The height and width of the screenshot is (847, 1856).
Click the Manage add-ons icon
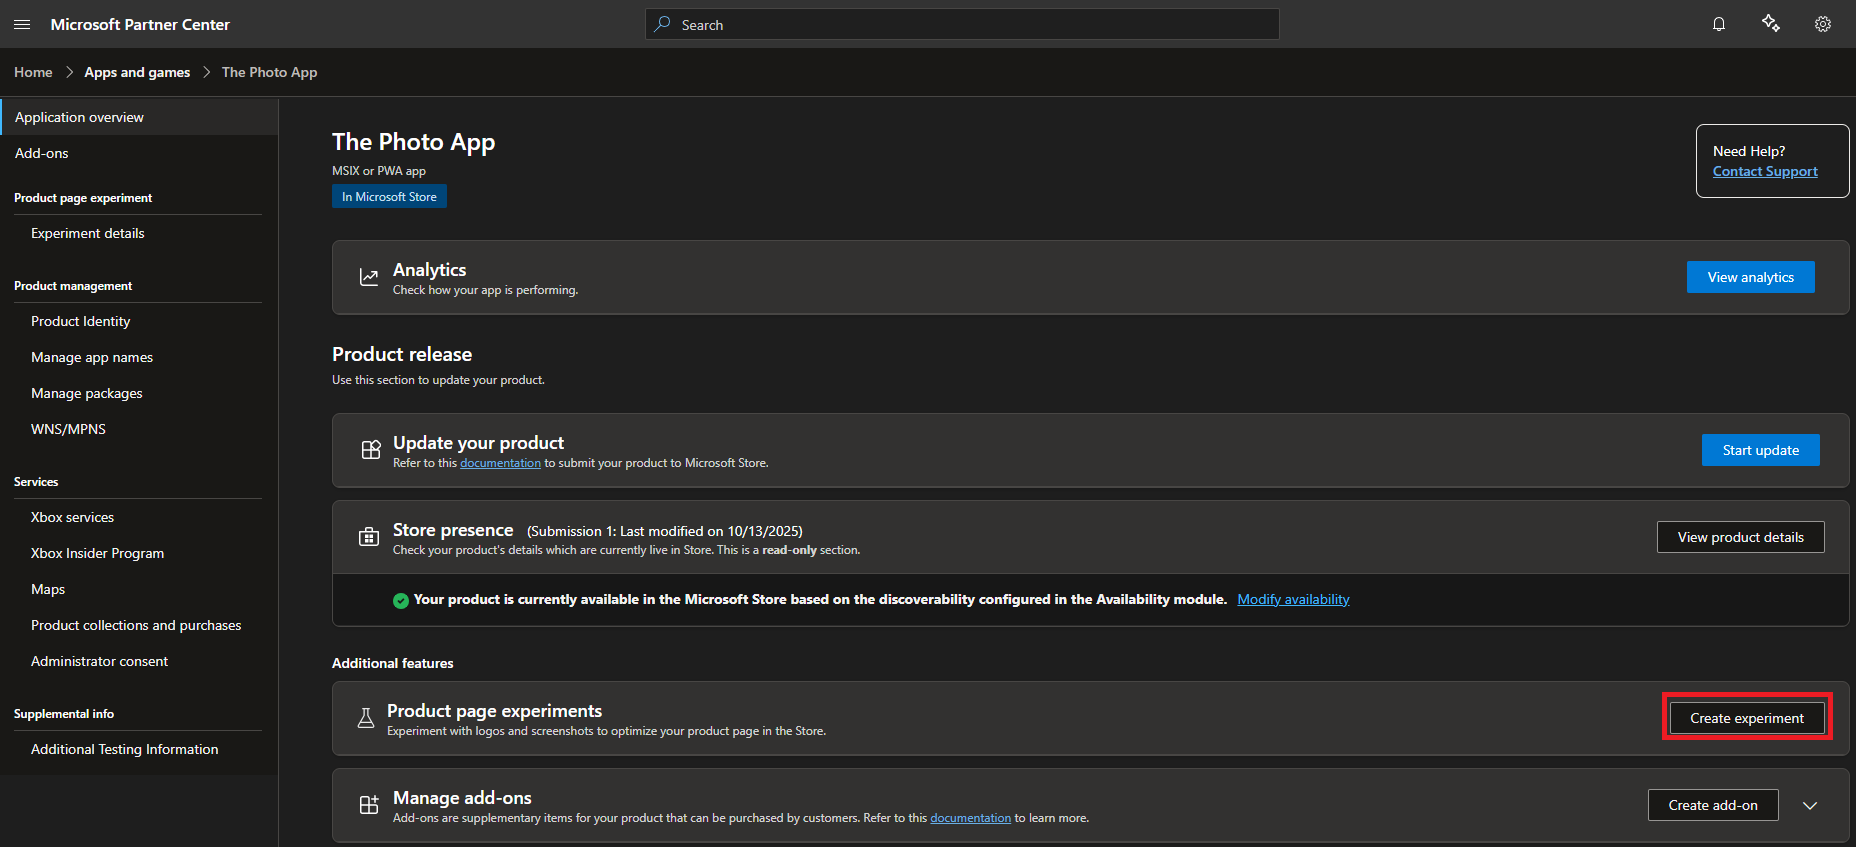369,805
